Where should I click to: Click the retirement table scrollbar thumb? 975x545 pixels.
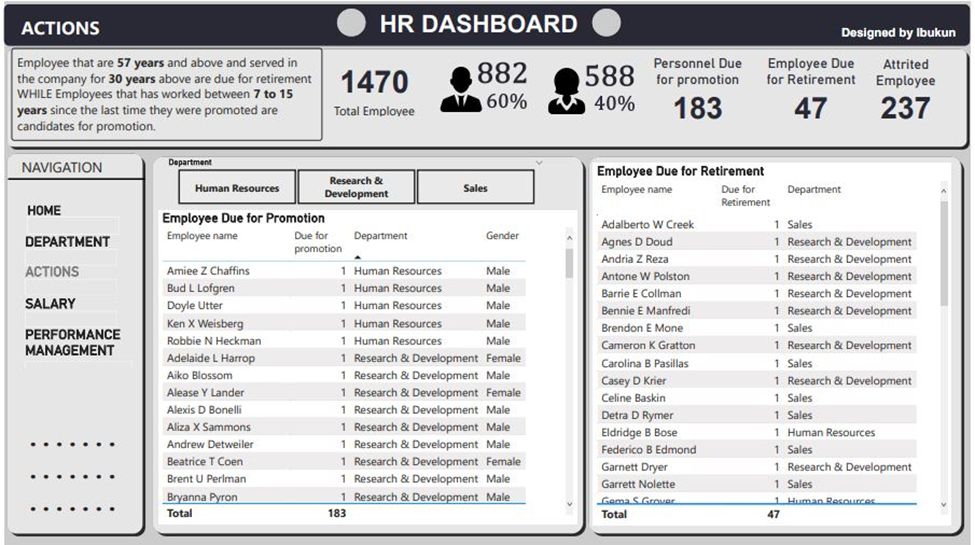[943, 253]
